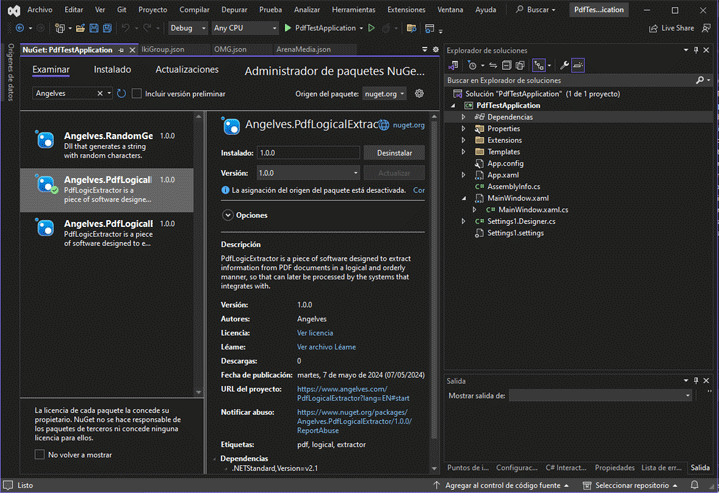This screenshot has height=493, width=719.
Task: Expand the Properties folder node
Action: (463, 128)
